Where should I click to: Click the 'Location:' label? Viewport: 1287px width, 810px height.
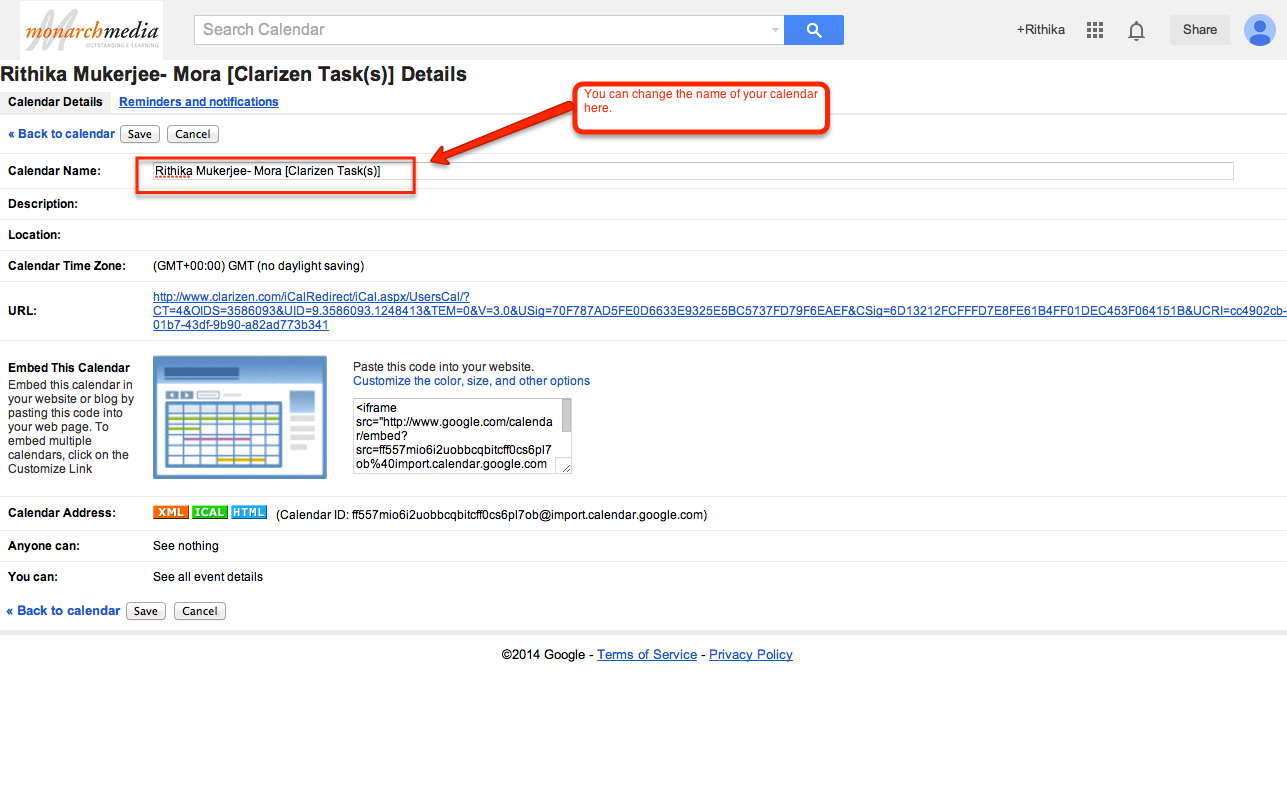[35, 235]
